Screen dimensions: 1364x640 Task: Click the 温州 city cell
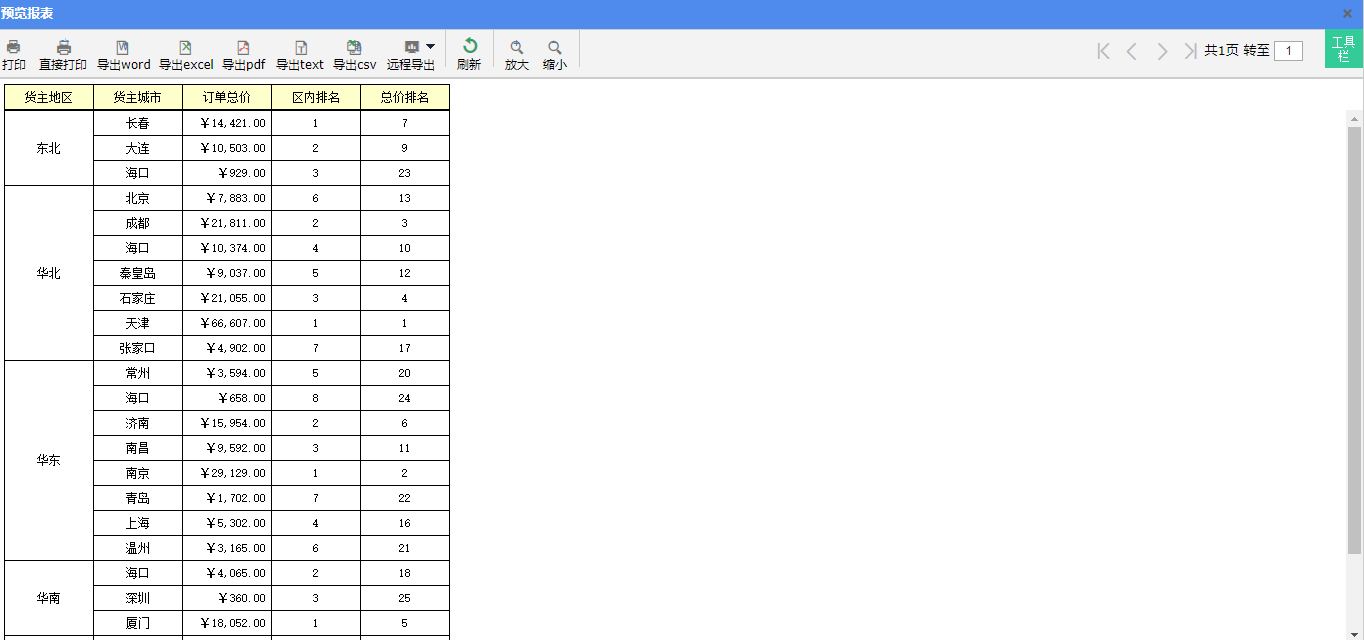point(138,548)
